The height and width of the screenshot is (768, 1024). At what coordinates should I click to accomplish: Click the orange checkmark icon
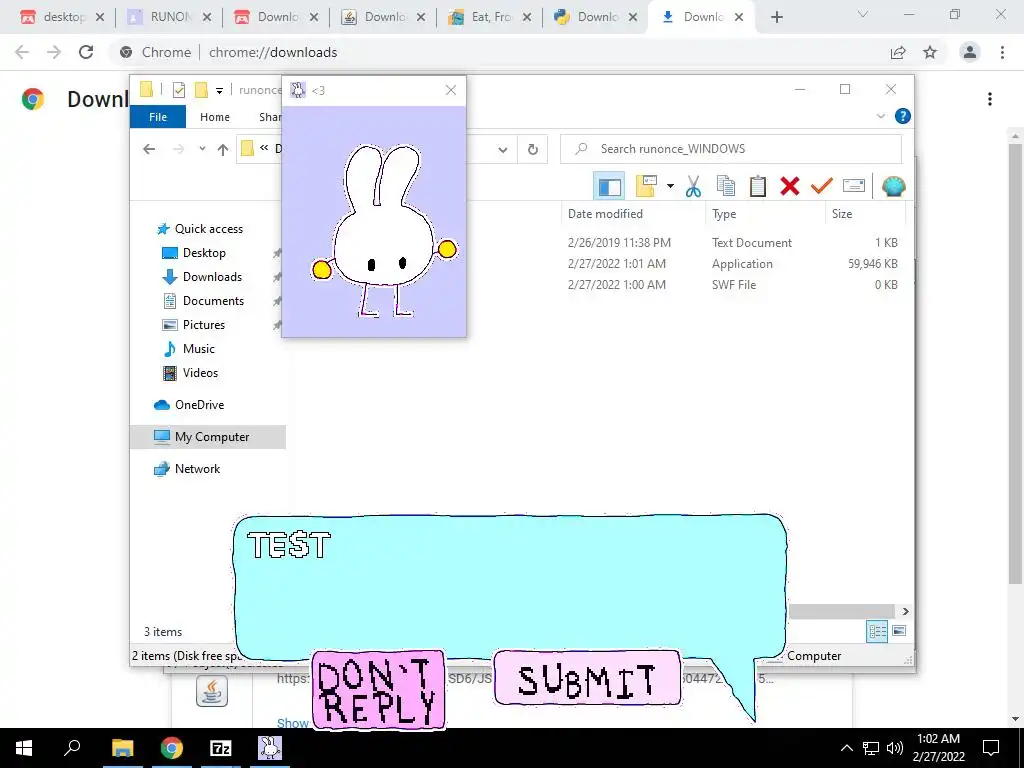click(822, 186)
